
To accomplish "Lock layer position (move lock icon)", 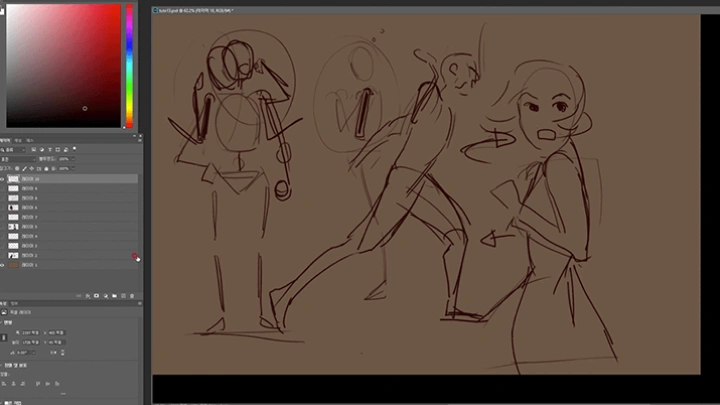I will pyautogui.click(x=32, y=169).
